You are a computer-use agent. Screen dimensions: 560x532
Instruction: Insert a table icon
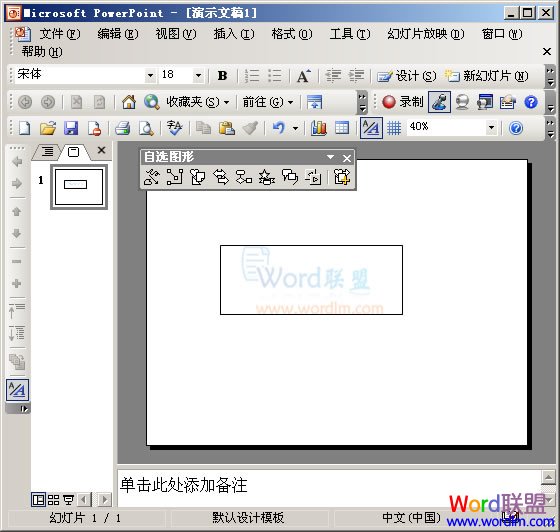pos(342,128)
